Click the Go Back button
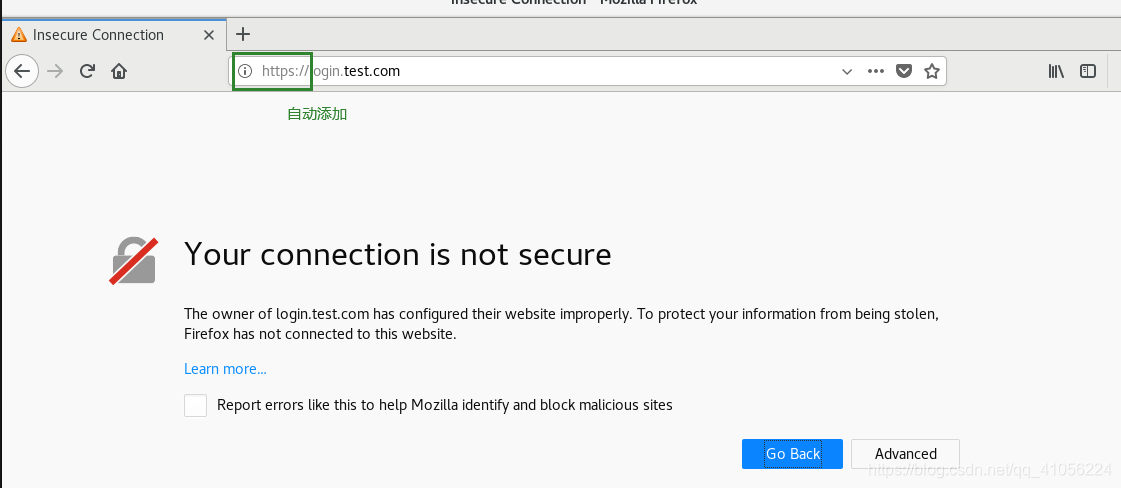1121x488 pixels. click(792, 454)
